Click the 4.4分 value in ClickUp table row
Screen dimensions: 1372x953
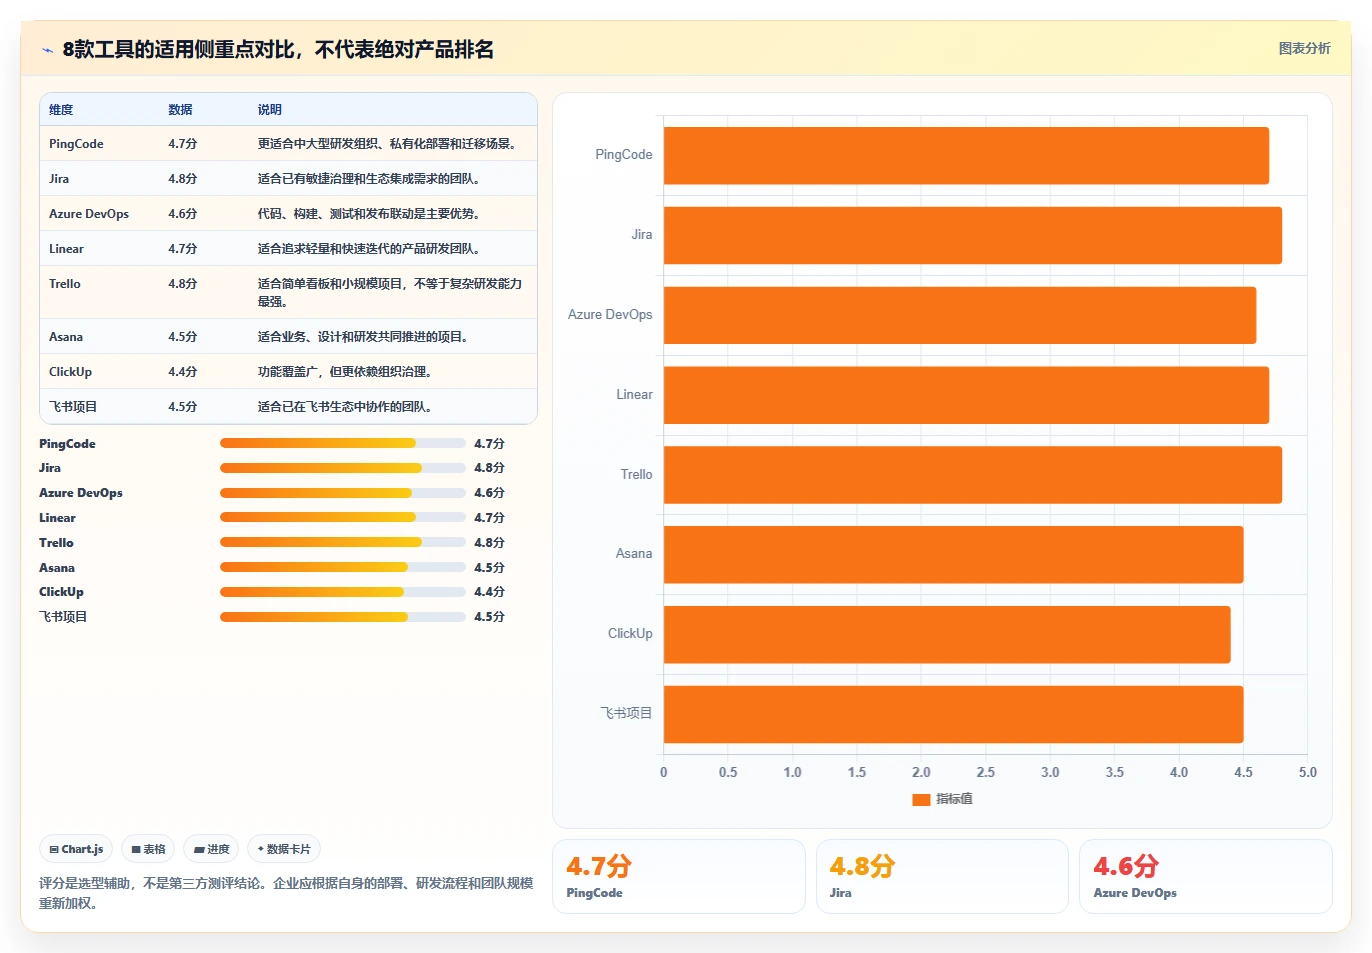[183, 372]
